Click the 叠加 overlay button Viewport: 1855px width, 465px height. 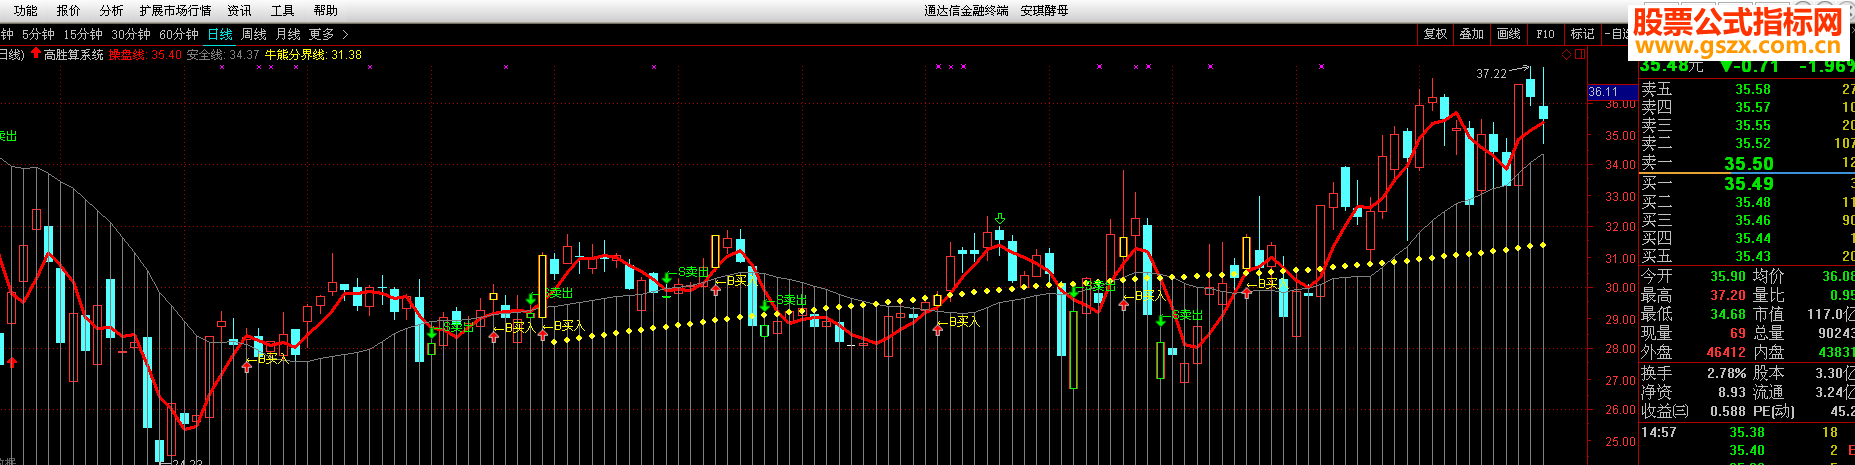1471,34
